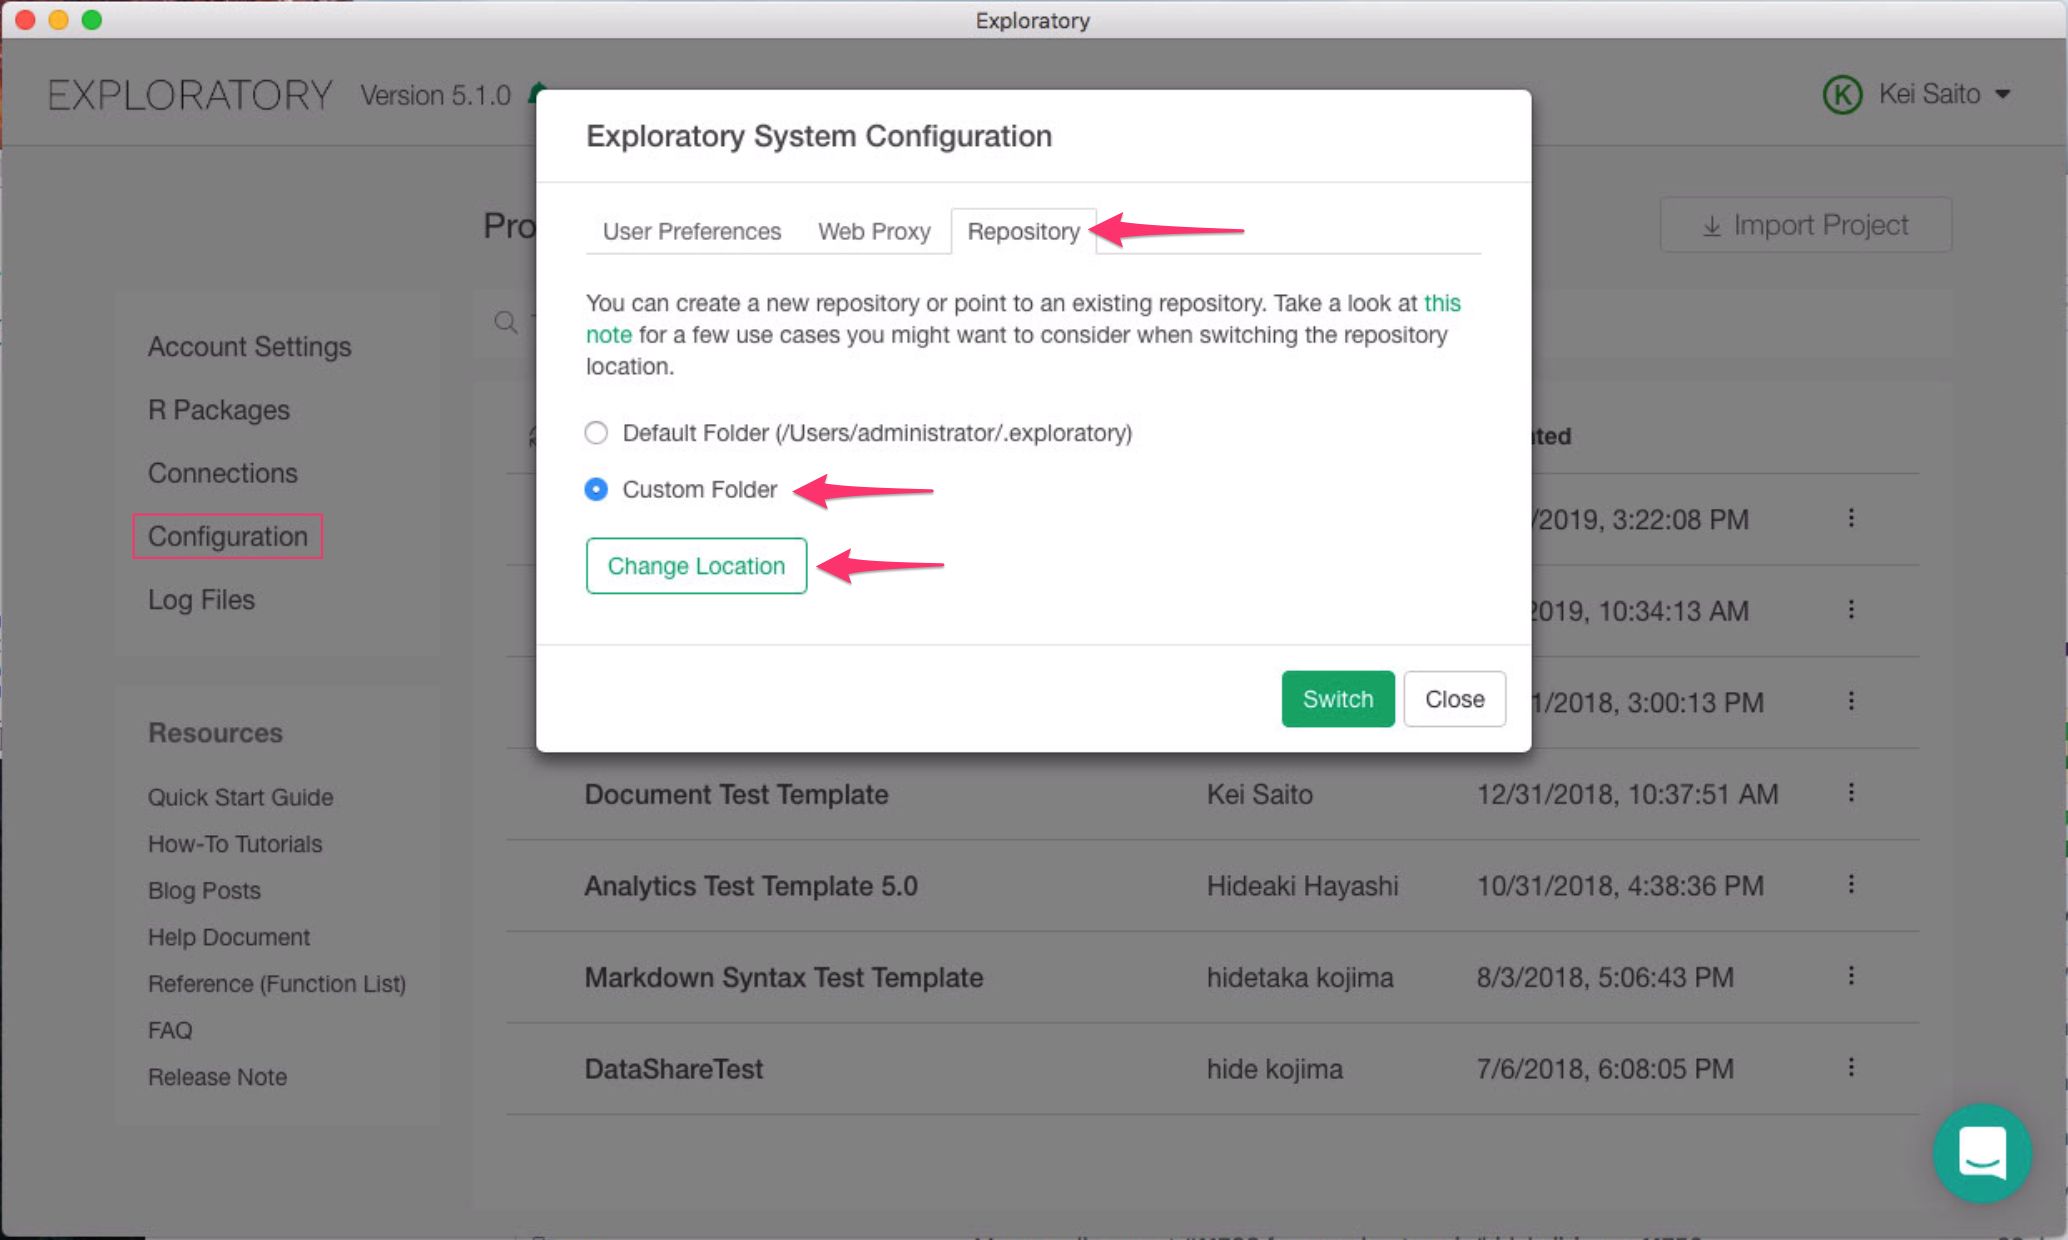Close the System Configuration dialog
The height and width of the screenshot is (1240, 2068).
(x=1454, y=699)
